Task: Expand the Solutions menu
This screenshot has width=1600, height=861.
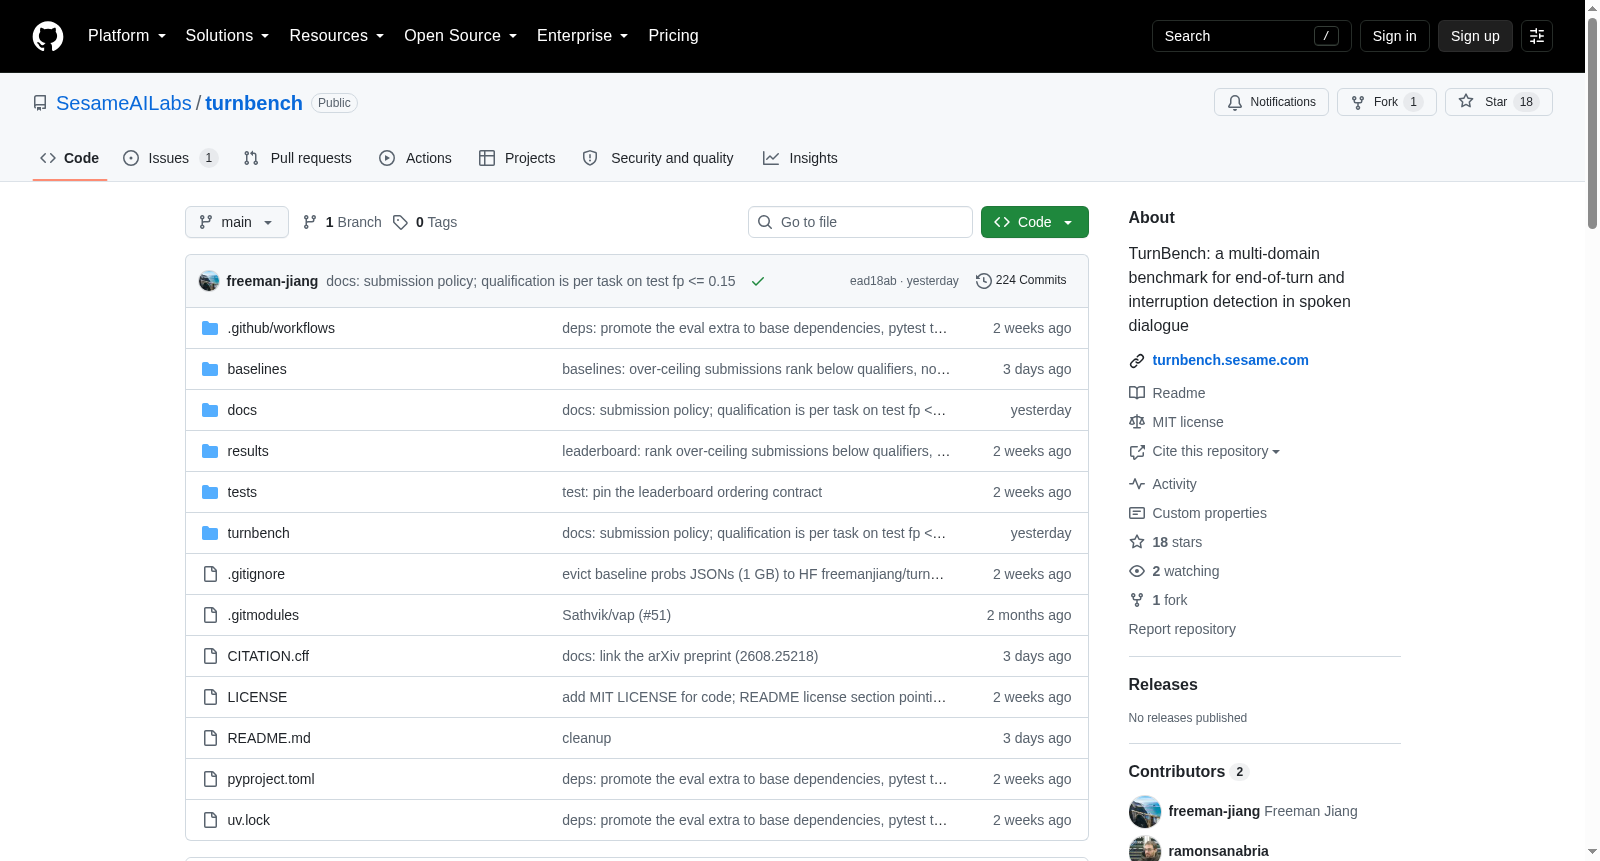Action: pyautogui.click(x=227, y=36)
